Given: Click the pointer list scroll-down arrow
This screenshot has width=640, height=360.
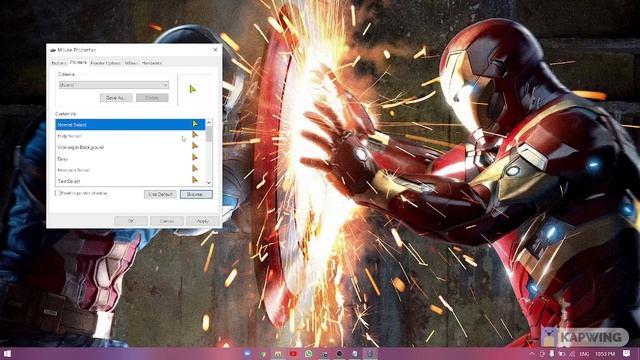Looking at the screenshot, I should click(x=209, y=182).
